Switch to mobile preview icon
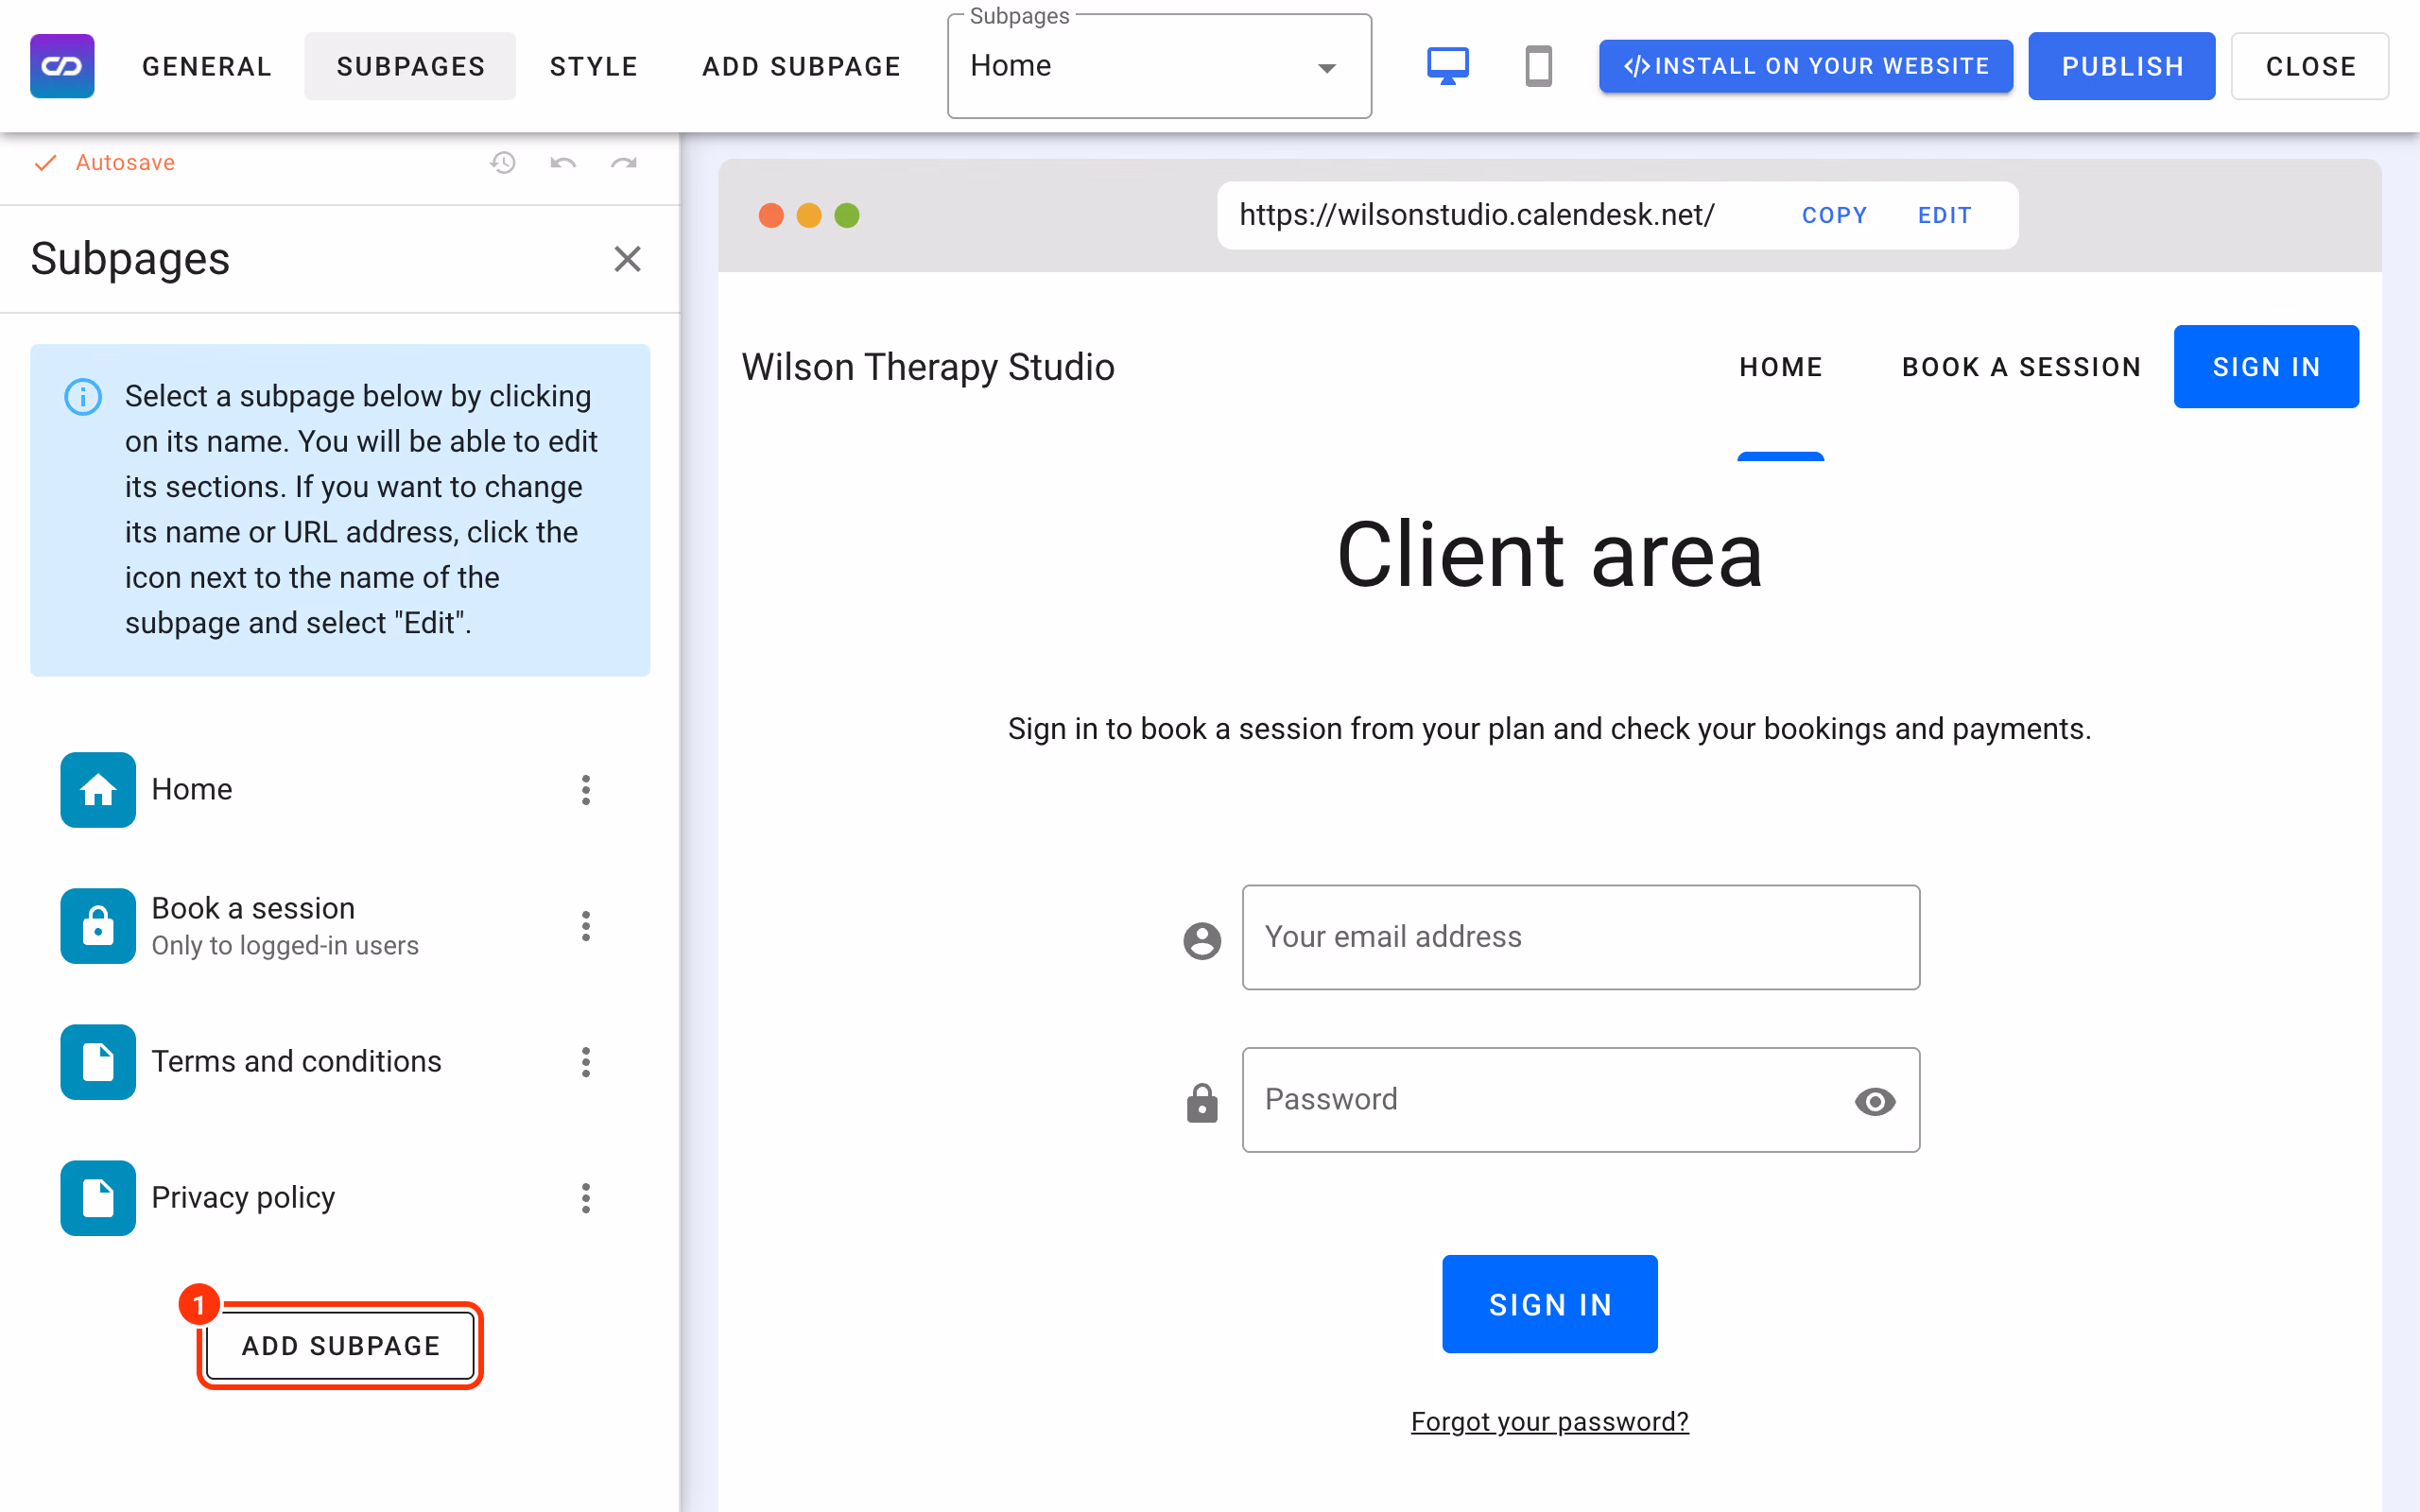Viewport: 2420px width, 1512px height. coord(1538,66)
